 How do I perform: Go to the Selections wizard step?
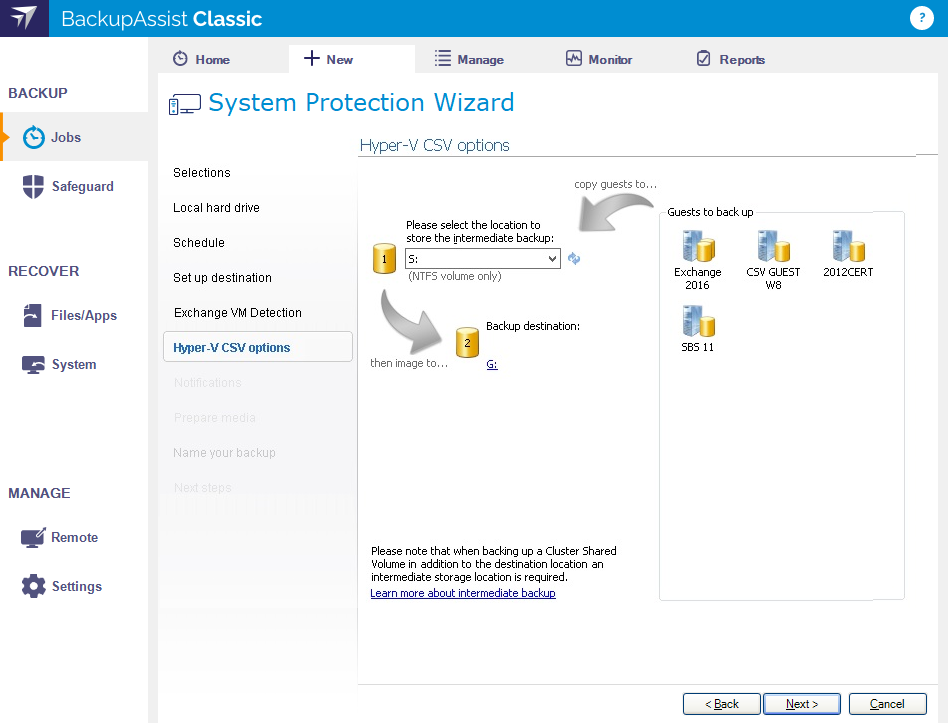click(202, 173)
